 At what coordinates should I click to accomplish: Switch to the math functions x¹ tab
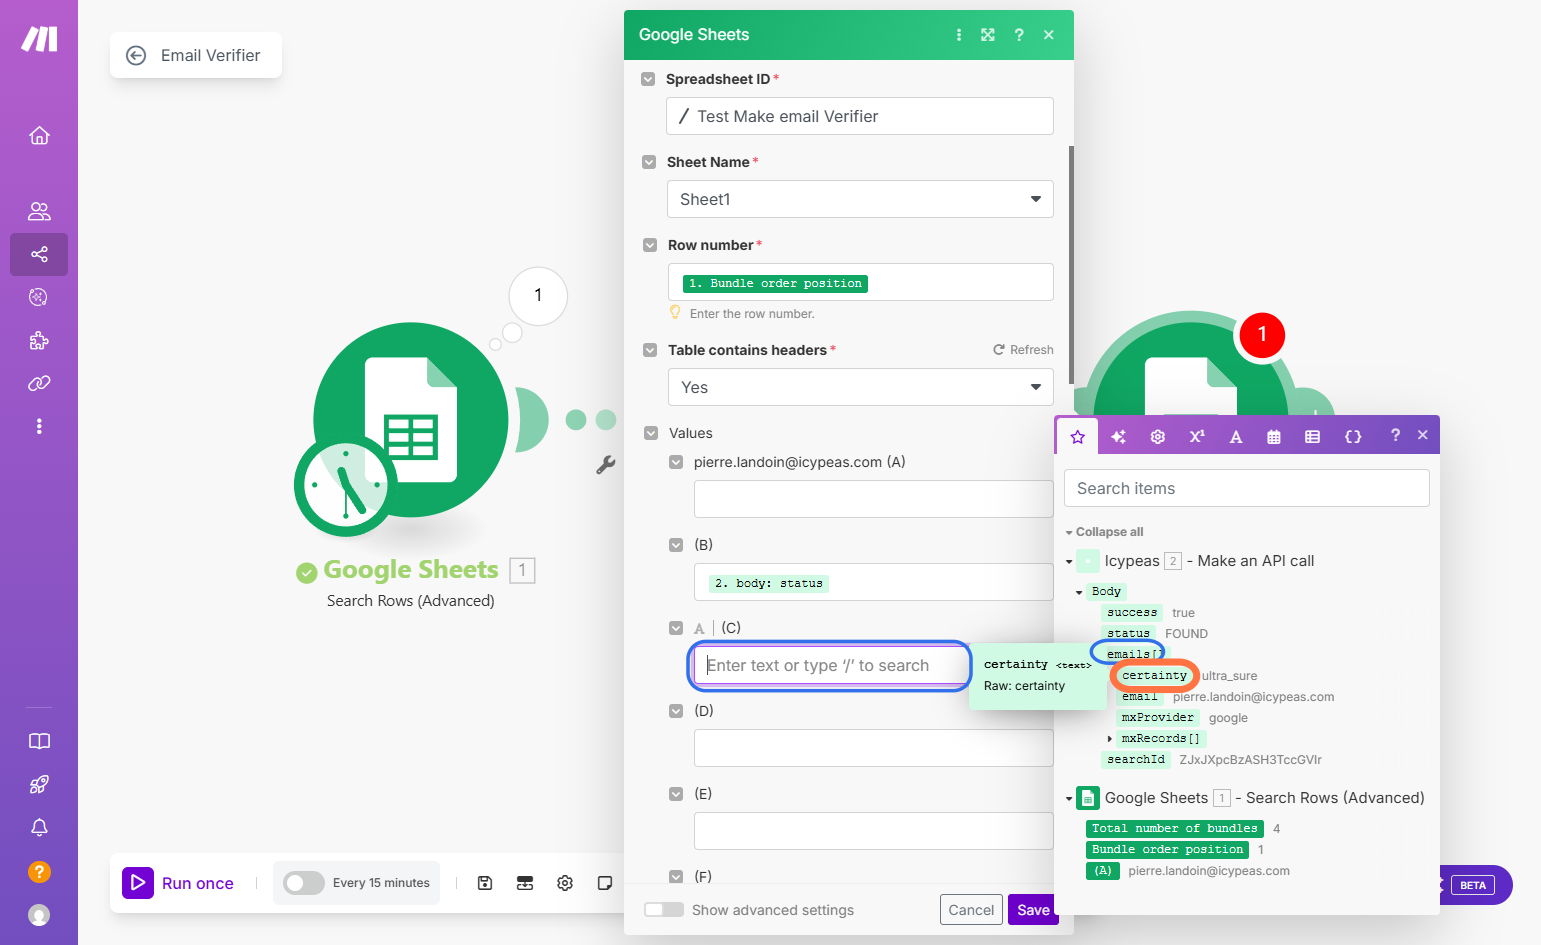(1197, 436)
